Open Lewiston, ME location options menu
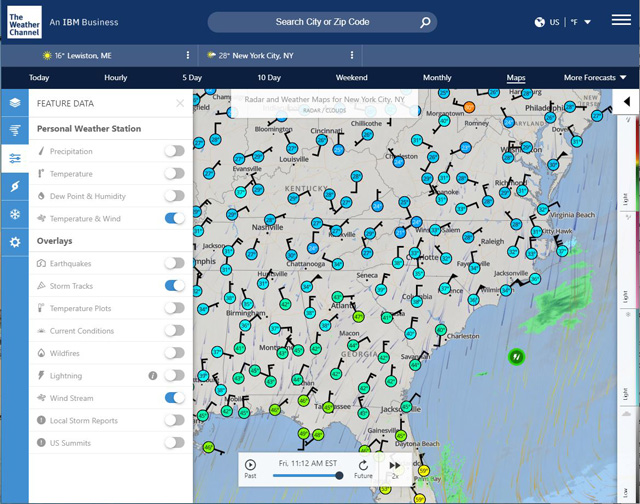This screenshot has height=504, width=640. 187,55
